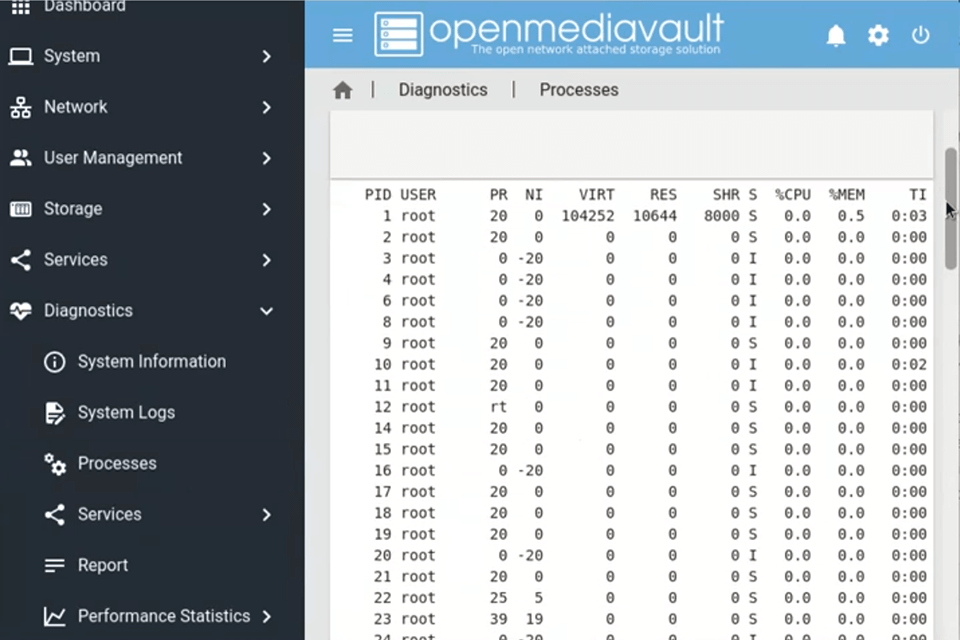Select Processes in the breadcrumb
960x640 pixels.
[578, 90]
